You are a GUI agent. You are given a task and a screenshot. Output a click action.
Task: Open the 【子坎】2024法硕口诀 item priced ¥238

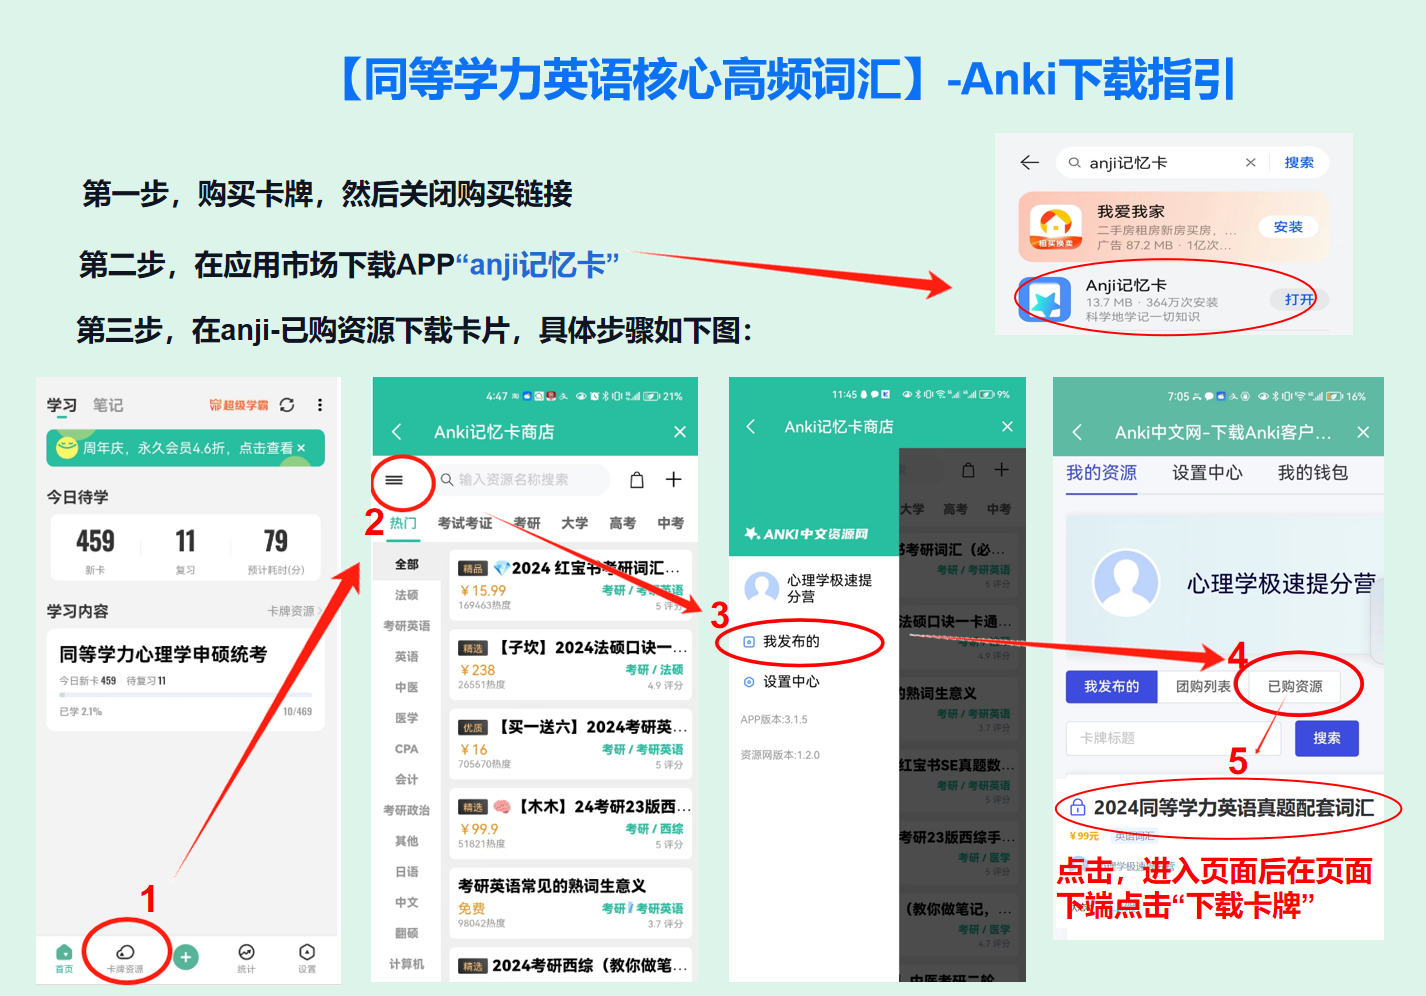coord(571,665)
